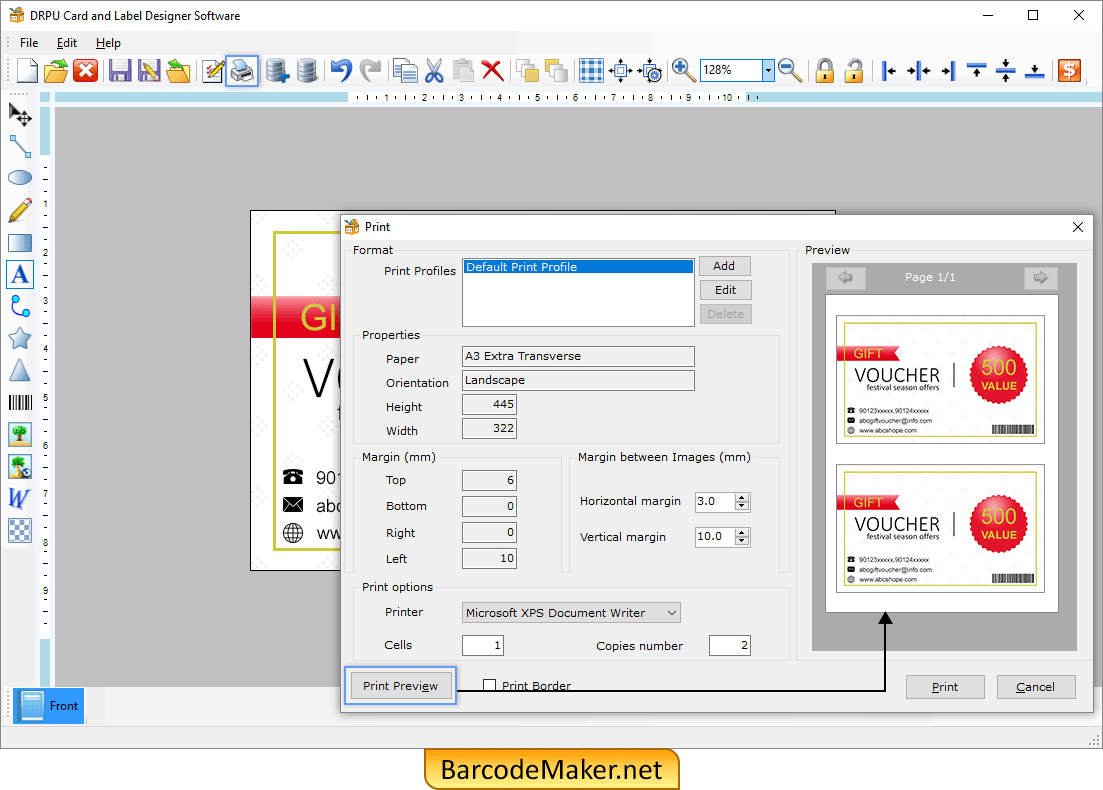Select the Star shape tool

pos(20,338)
